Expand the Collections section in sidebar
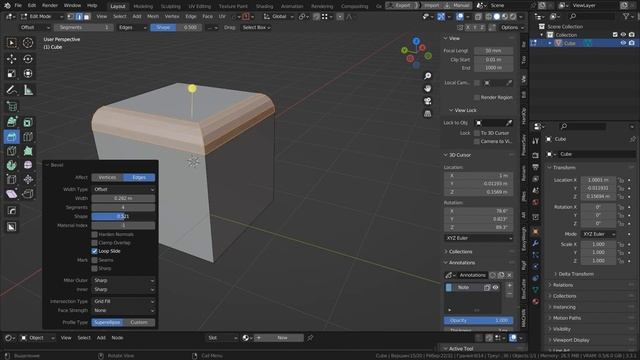This screenshot has width=640, height=360. 460,252
